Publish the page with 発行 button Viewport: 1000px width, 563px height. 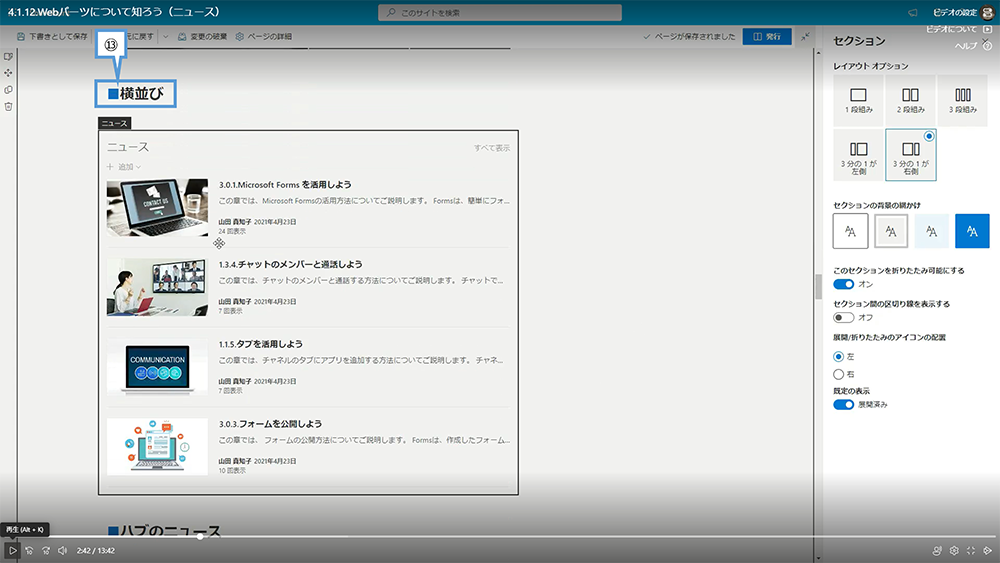pyautogui.click(x=767, y=36)
